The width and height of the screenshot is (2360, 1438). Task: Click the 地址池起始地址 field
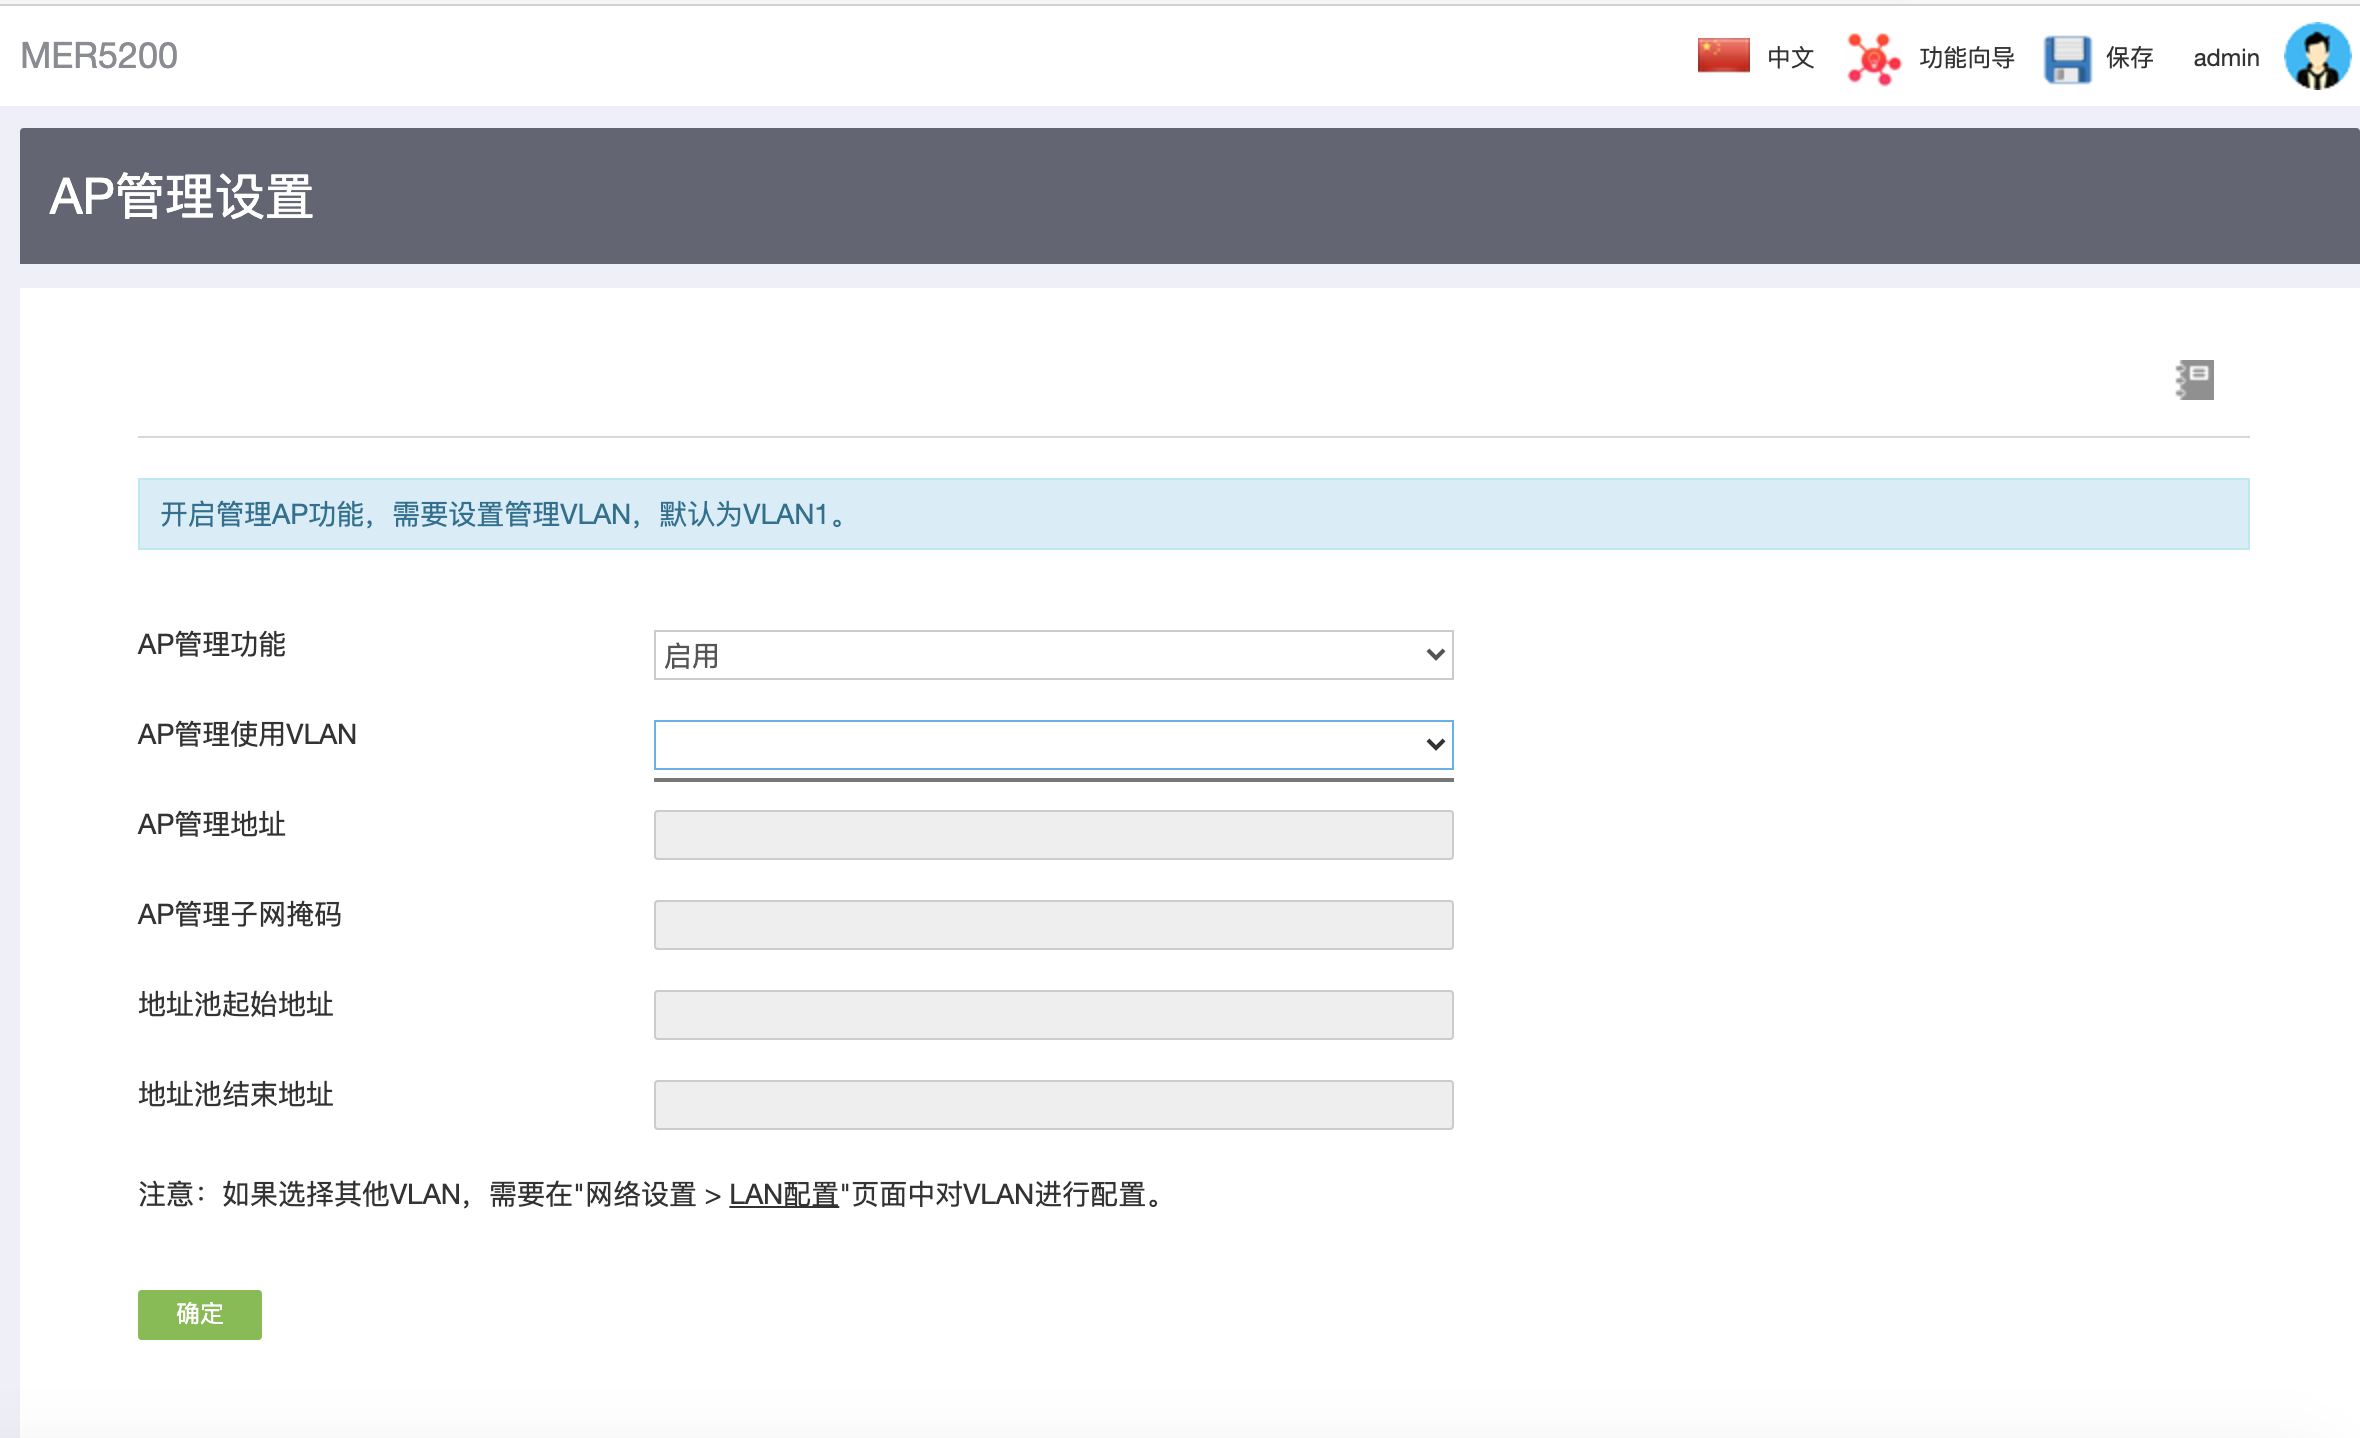point(1052,1015)
